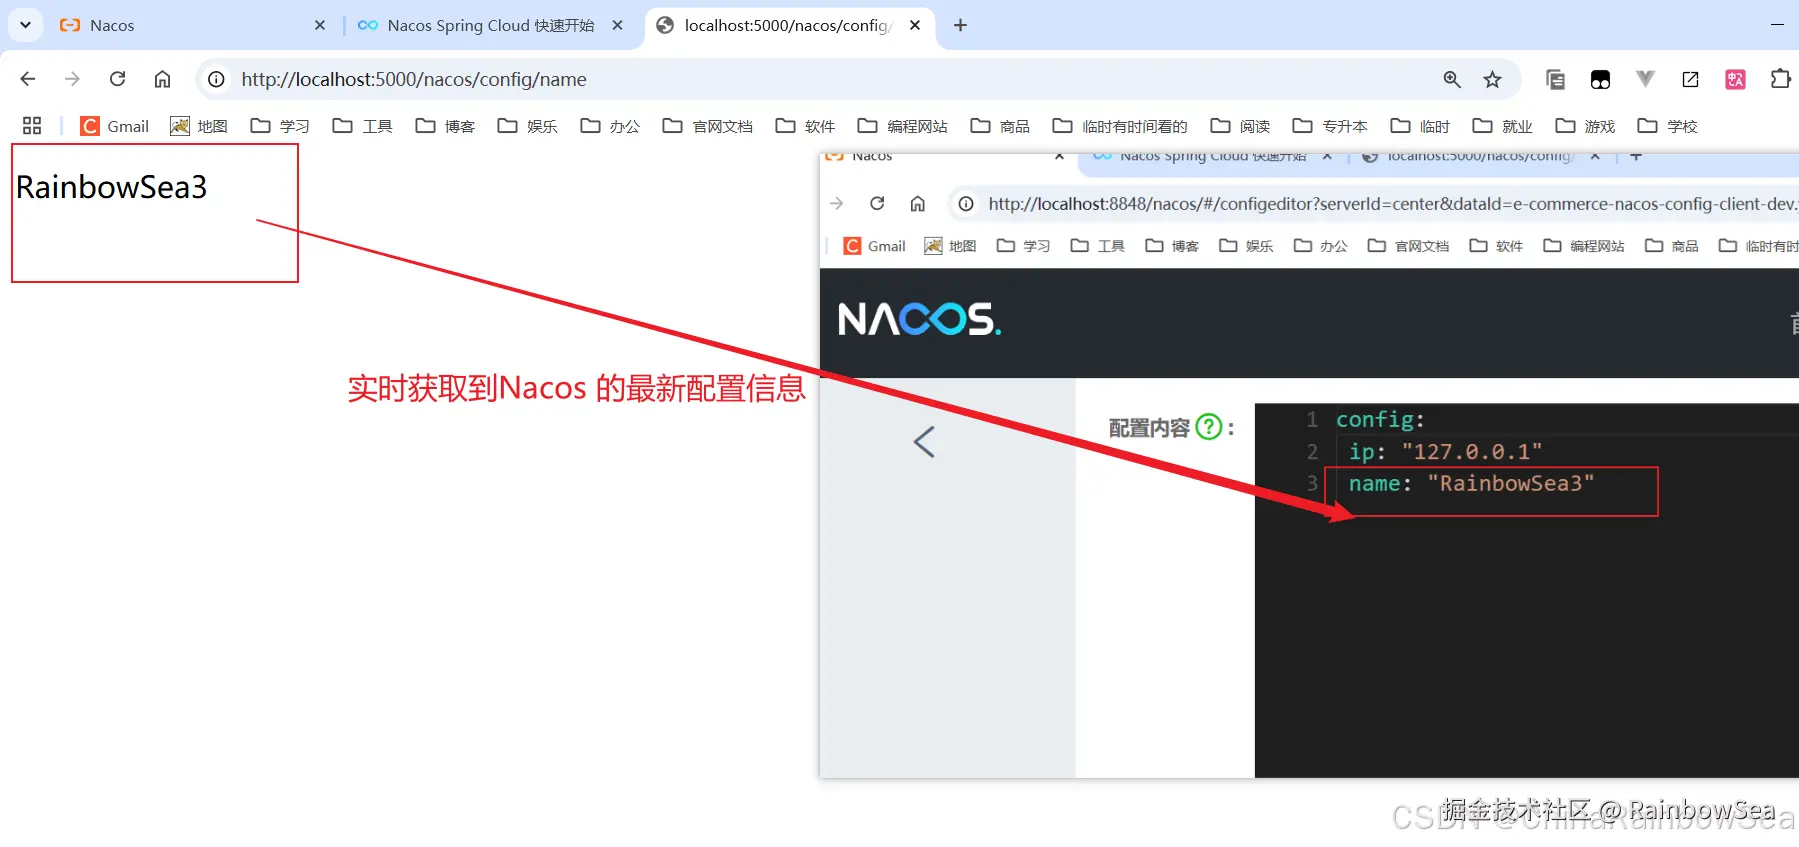
Task: Reload icon in embedded Nacos window
Action: pos(877,203)
